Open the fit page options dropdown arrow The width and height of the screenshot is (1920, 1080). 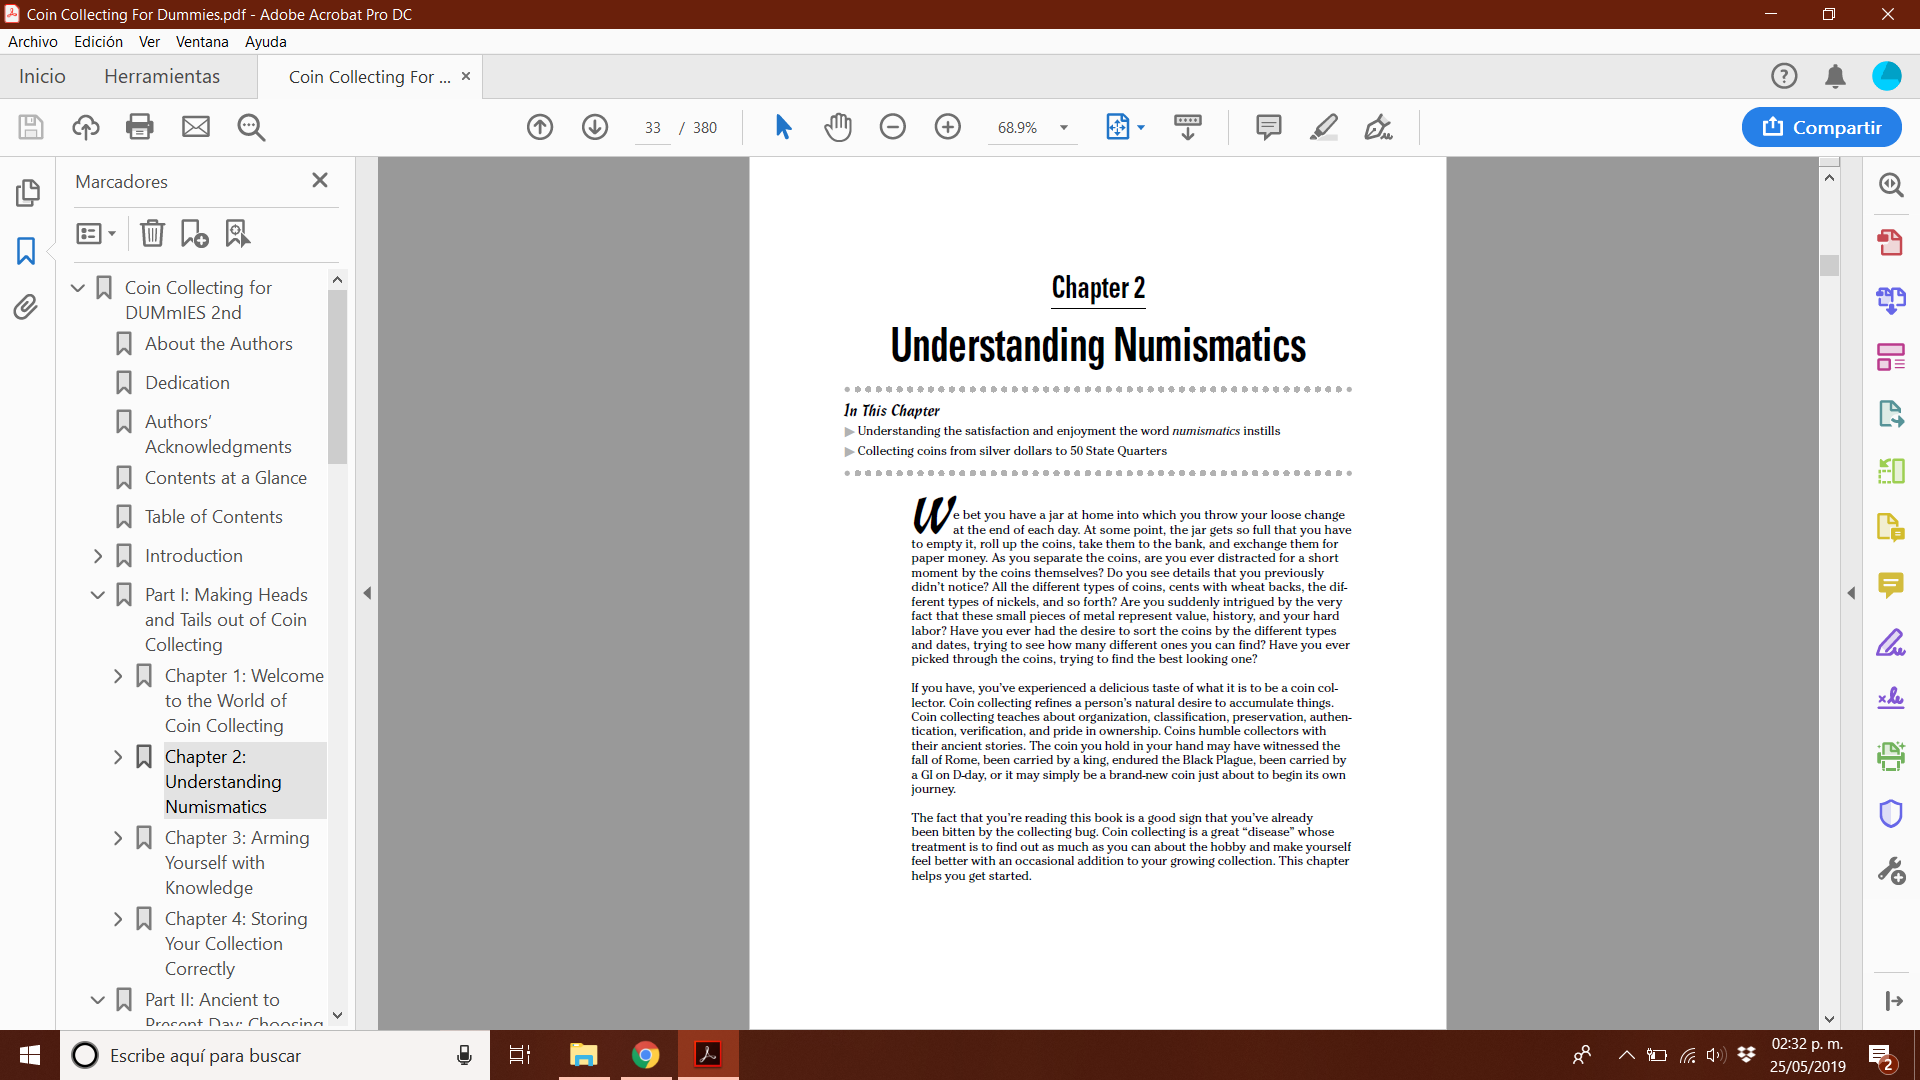click(1141, 128)
